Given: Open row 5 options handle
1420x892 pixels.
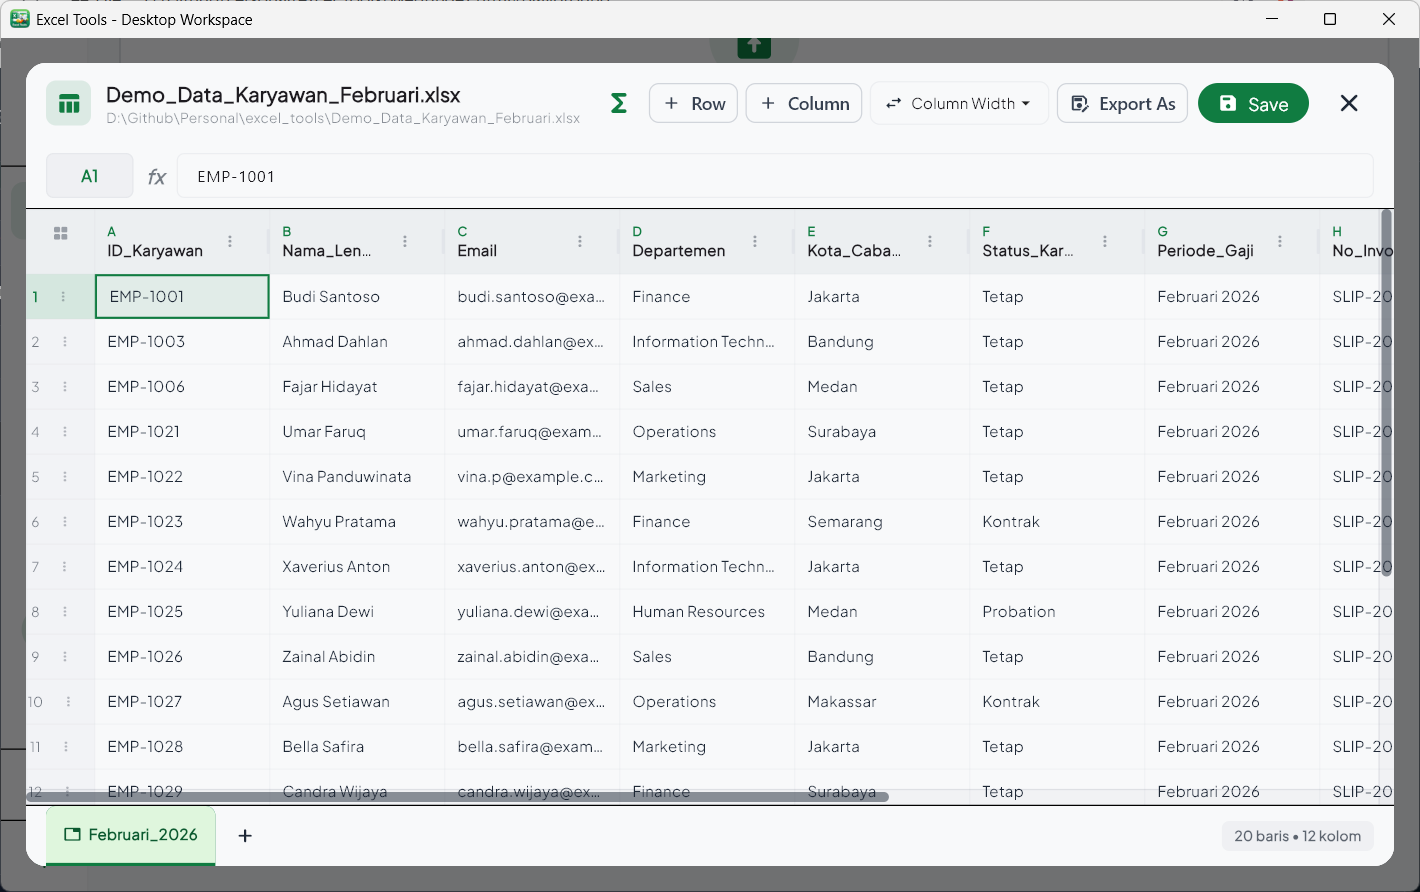Looking at the screenshot, I should tap(65, 477).
